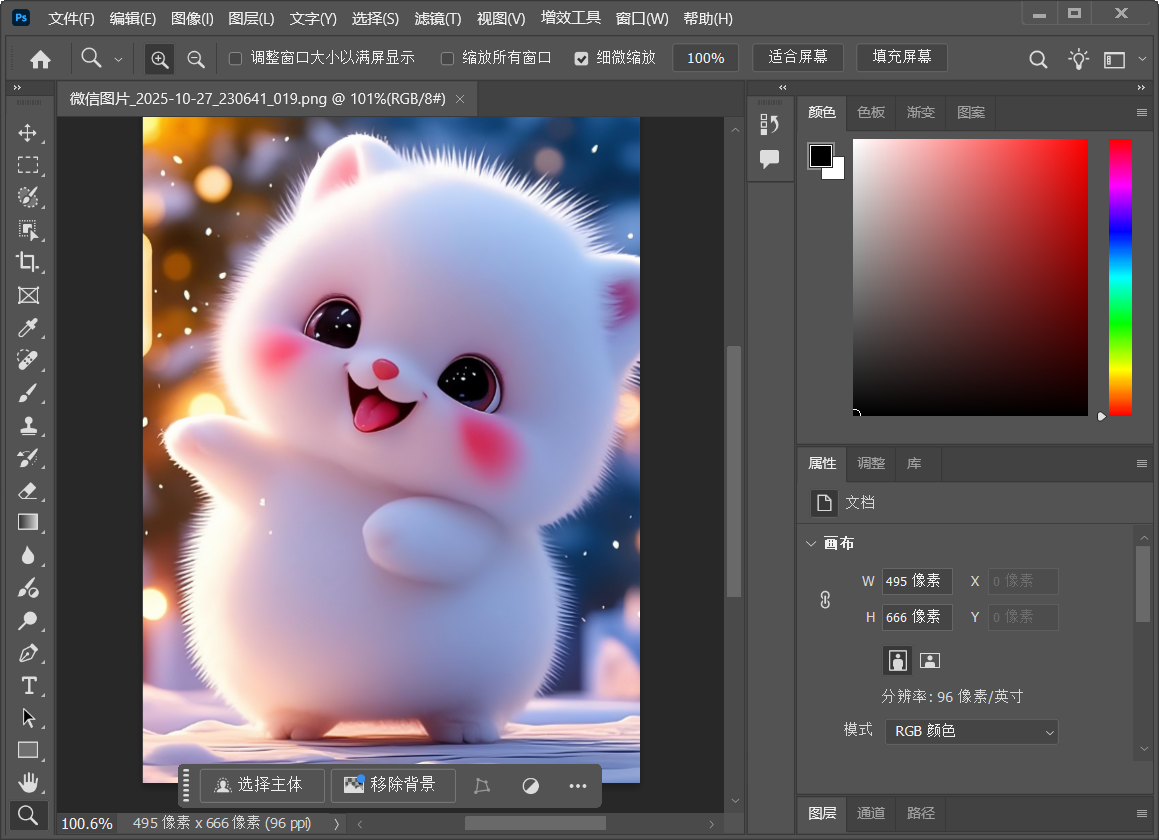Switch to the 通道 tab

coord(871,813)
